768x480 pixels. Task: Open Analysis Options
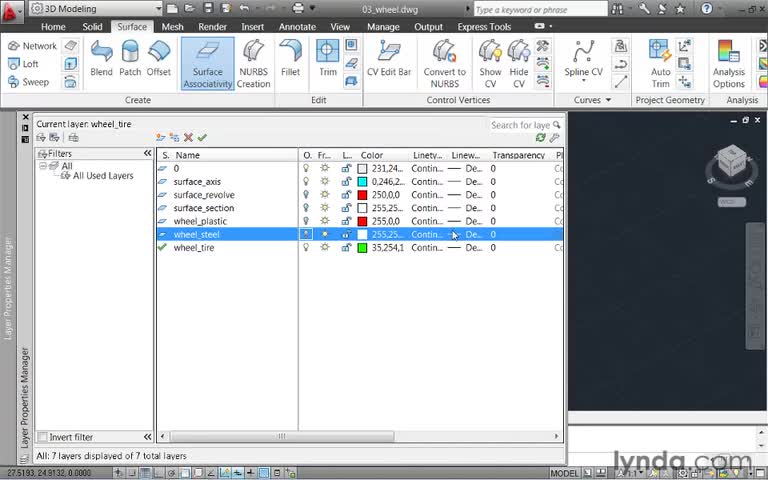coord(729,64)
